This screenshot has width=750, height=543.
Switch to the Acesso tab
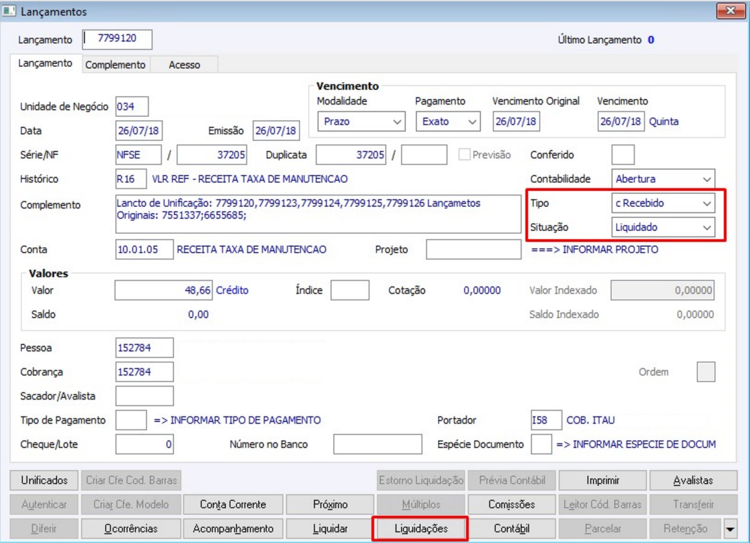[x=184, y=65]
